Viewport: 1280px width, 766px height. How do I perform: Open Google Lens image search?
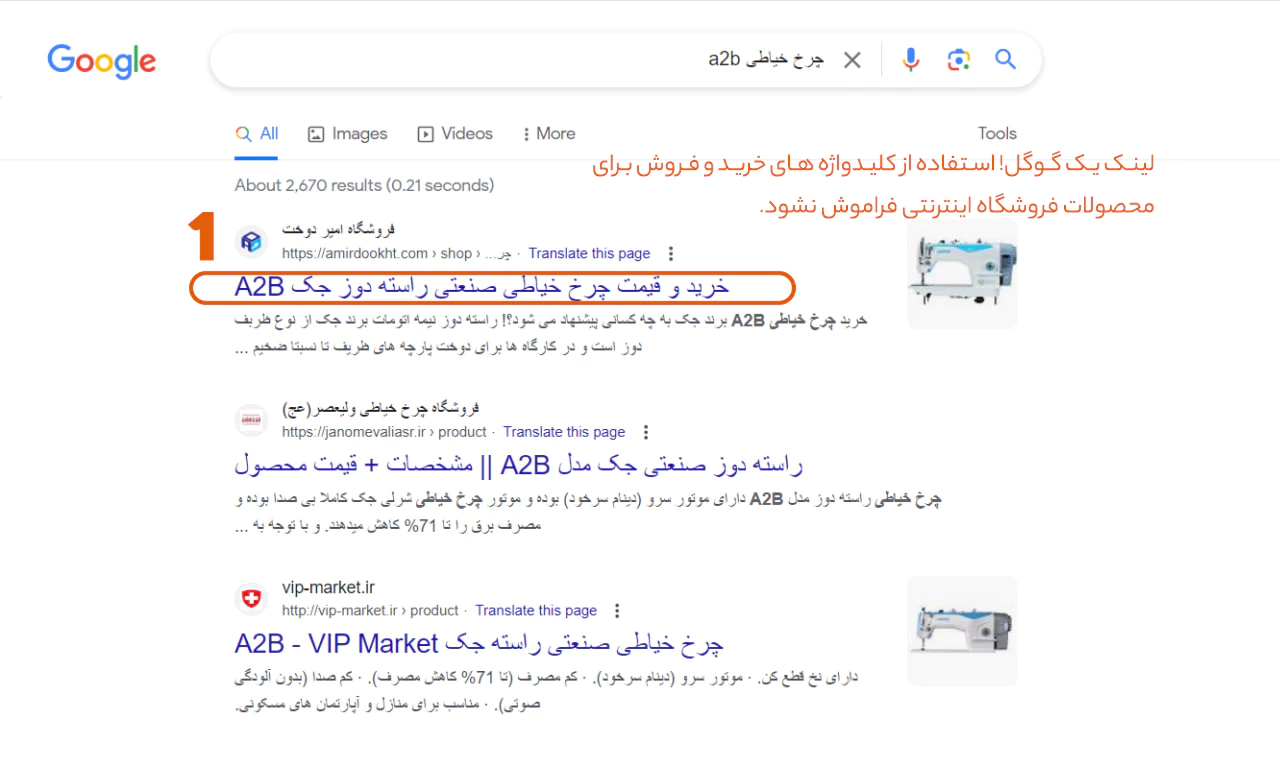[958, 59]
